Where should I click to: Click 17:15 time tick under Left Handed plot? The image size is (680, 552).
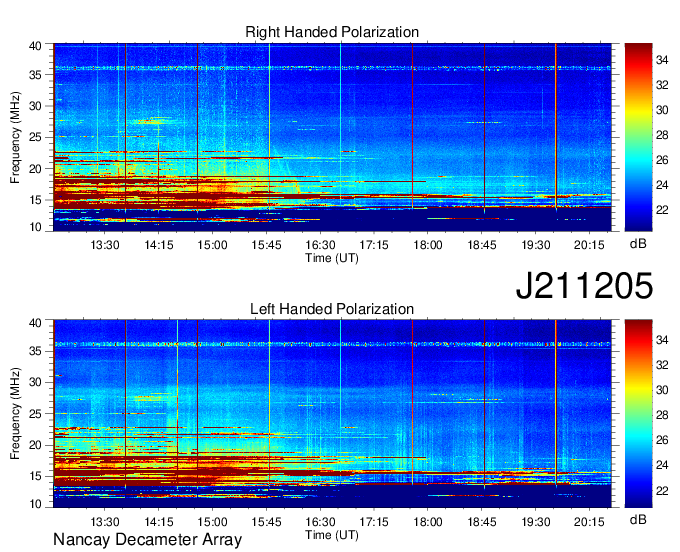tap(374, 522)
